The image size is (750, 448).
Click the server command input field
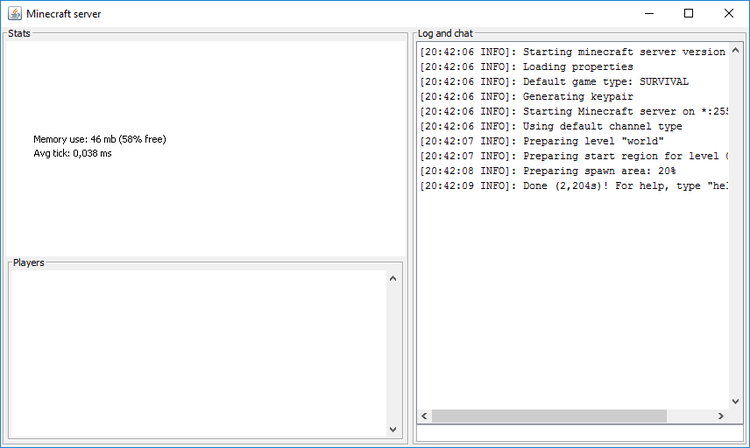coord(580,433)
